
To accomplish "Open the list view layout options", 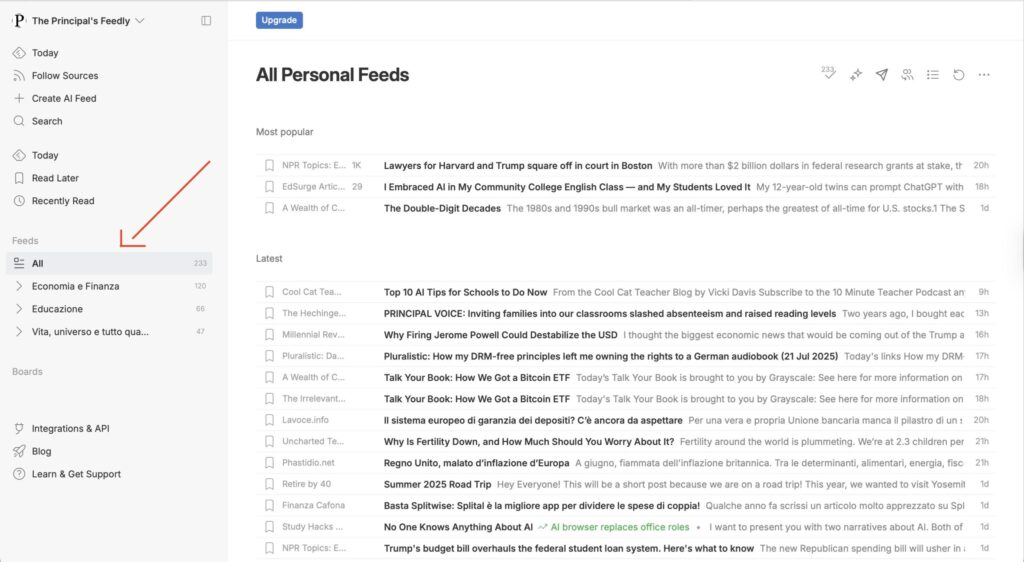I will (933, 75).
